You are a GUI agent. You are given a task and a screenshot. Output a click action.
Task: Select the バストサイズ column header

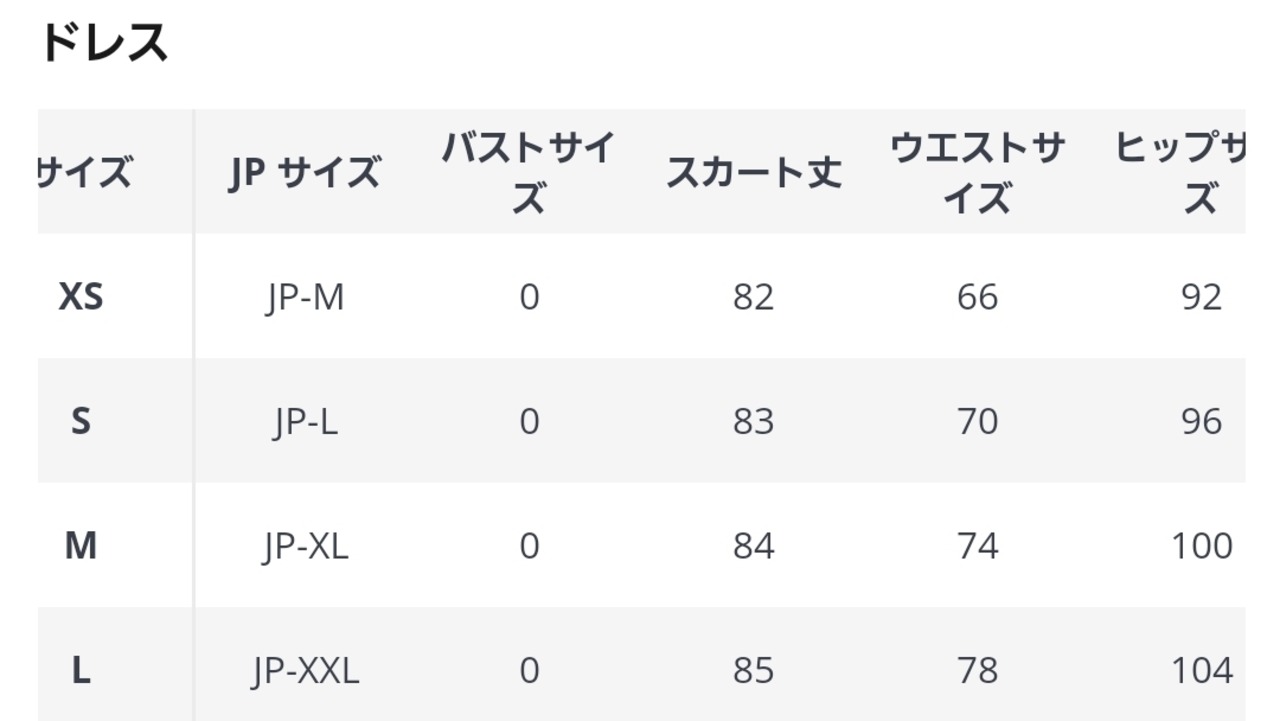(528, 173)
